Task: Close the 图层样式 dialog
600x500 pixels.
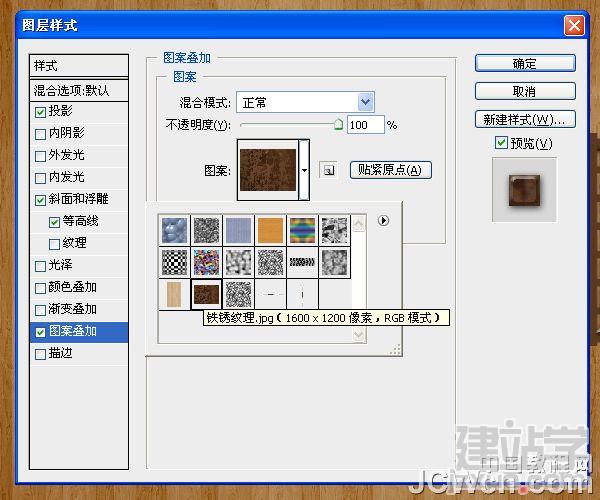Action: tap(574, 26)
